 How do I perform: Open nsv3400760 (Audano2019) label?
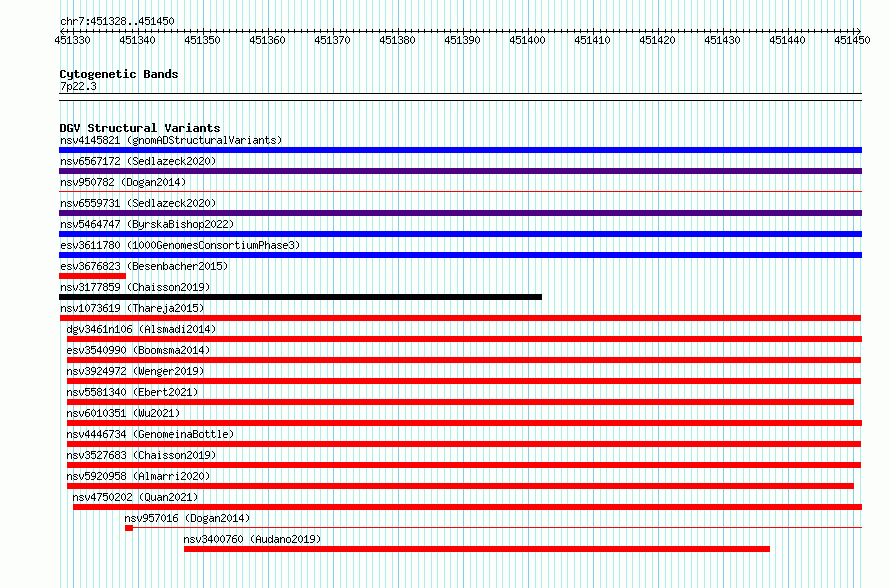pos(252,539)
